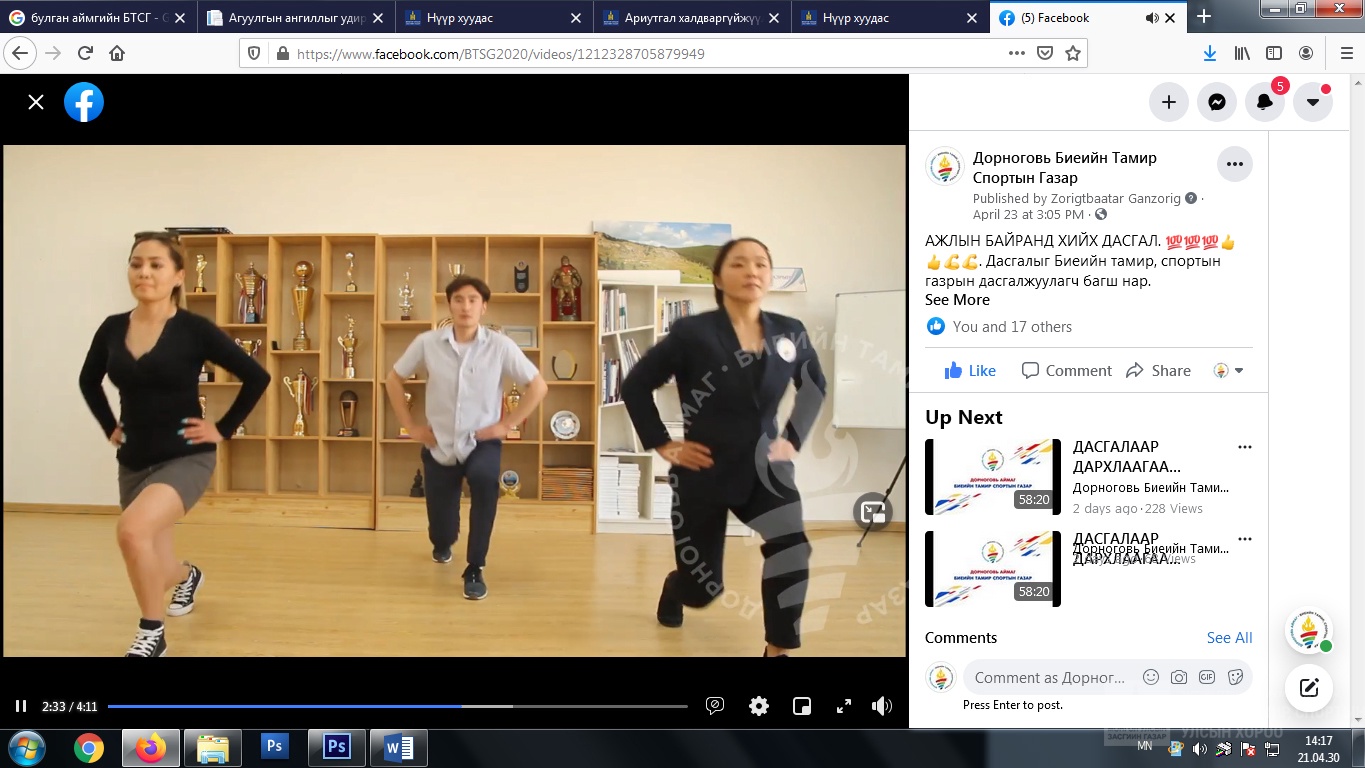
Task: Play the first Up Next video thumbnail
Action: click(x=993, y=477)
